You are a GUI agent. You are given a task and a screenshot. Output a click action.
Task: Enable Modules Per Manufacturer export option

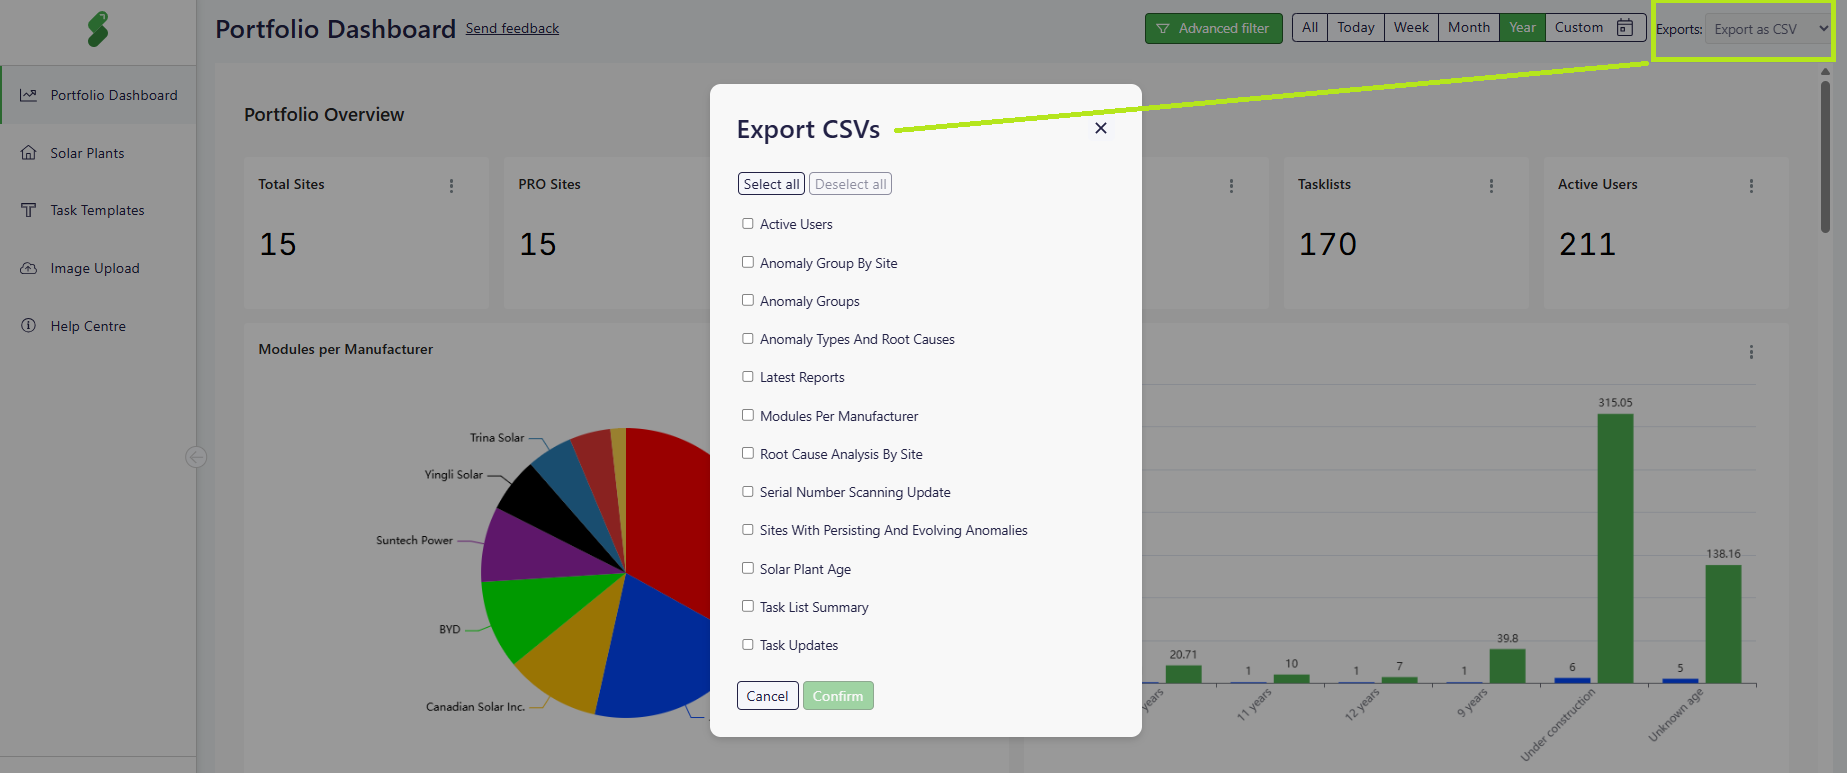(747, 415)
